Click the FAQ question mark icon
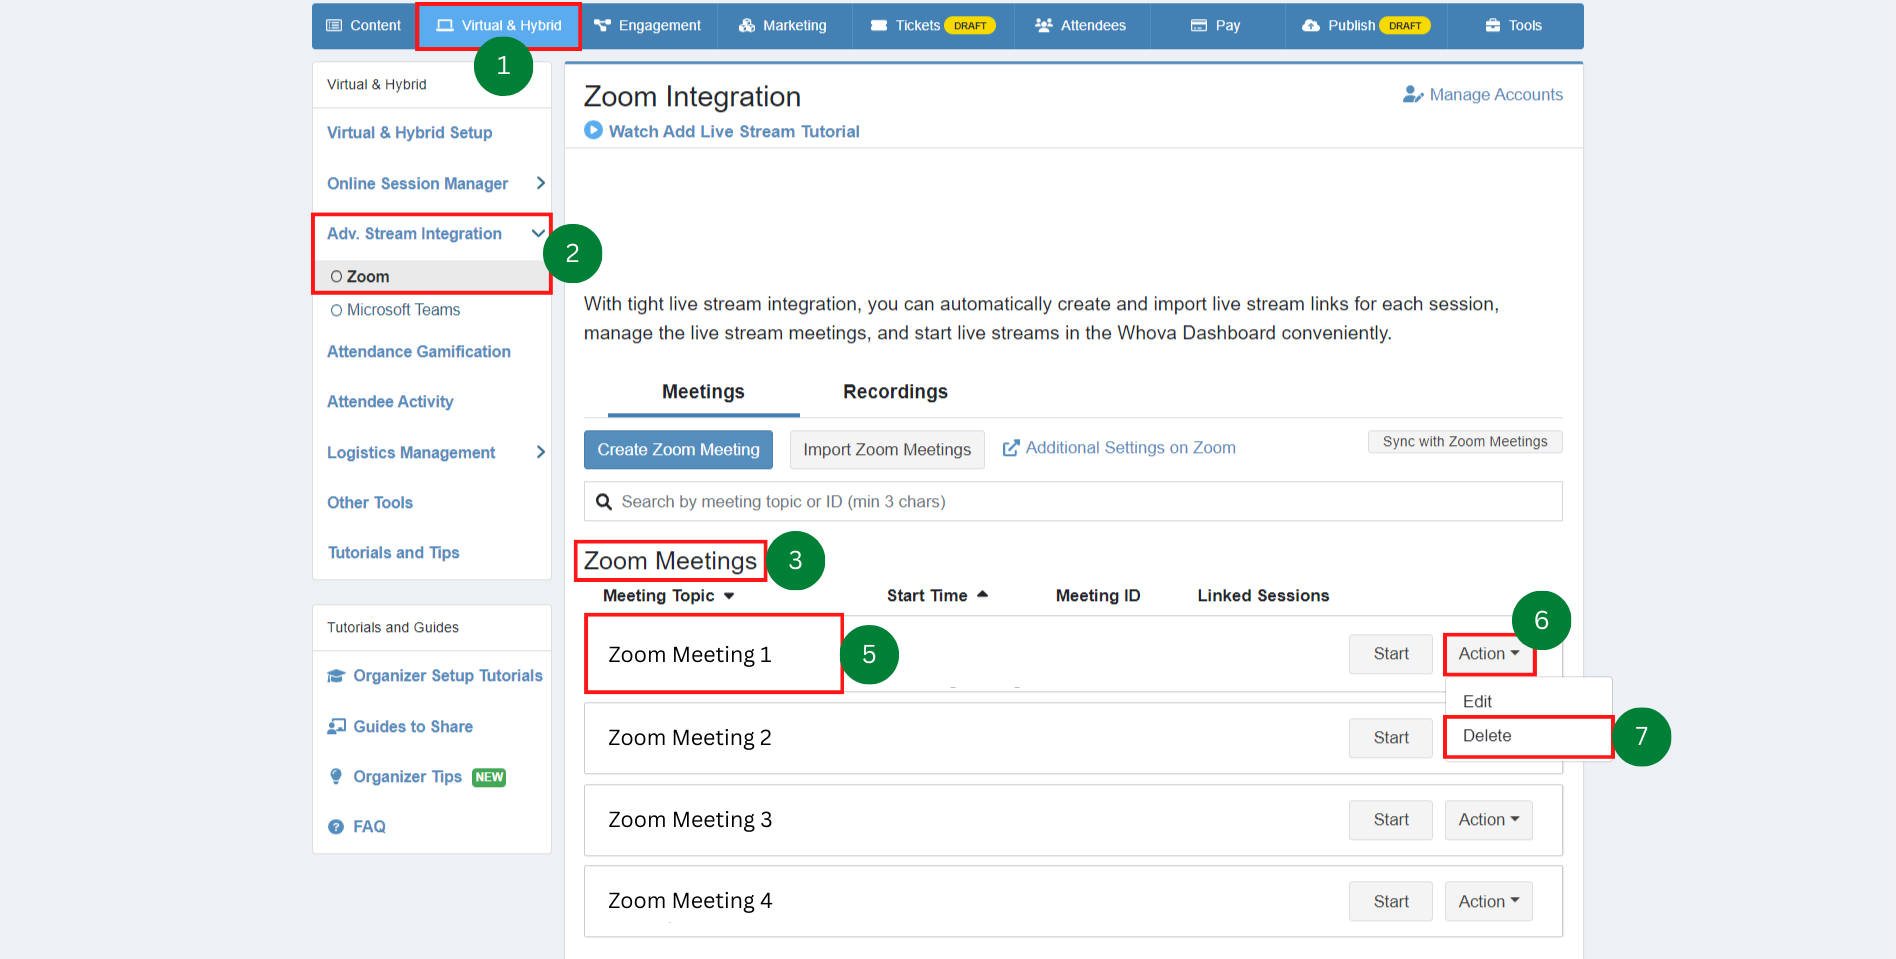 (x=335, y=826)
